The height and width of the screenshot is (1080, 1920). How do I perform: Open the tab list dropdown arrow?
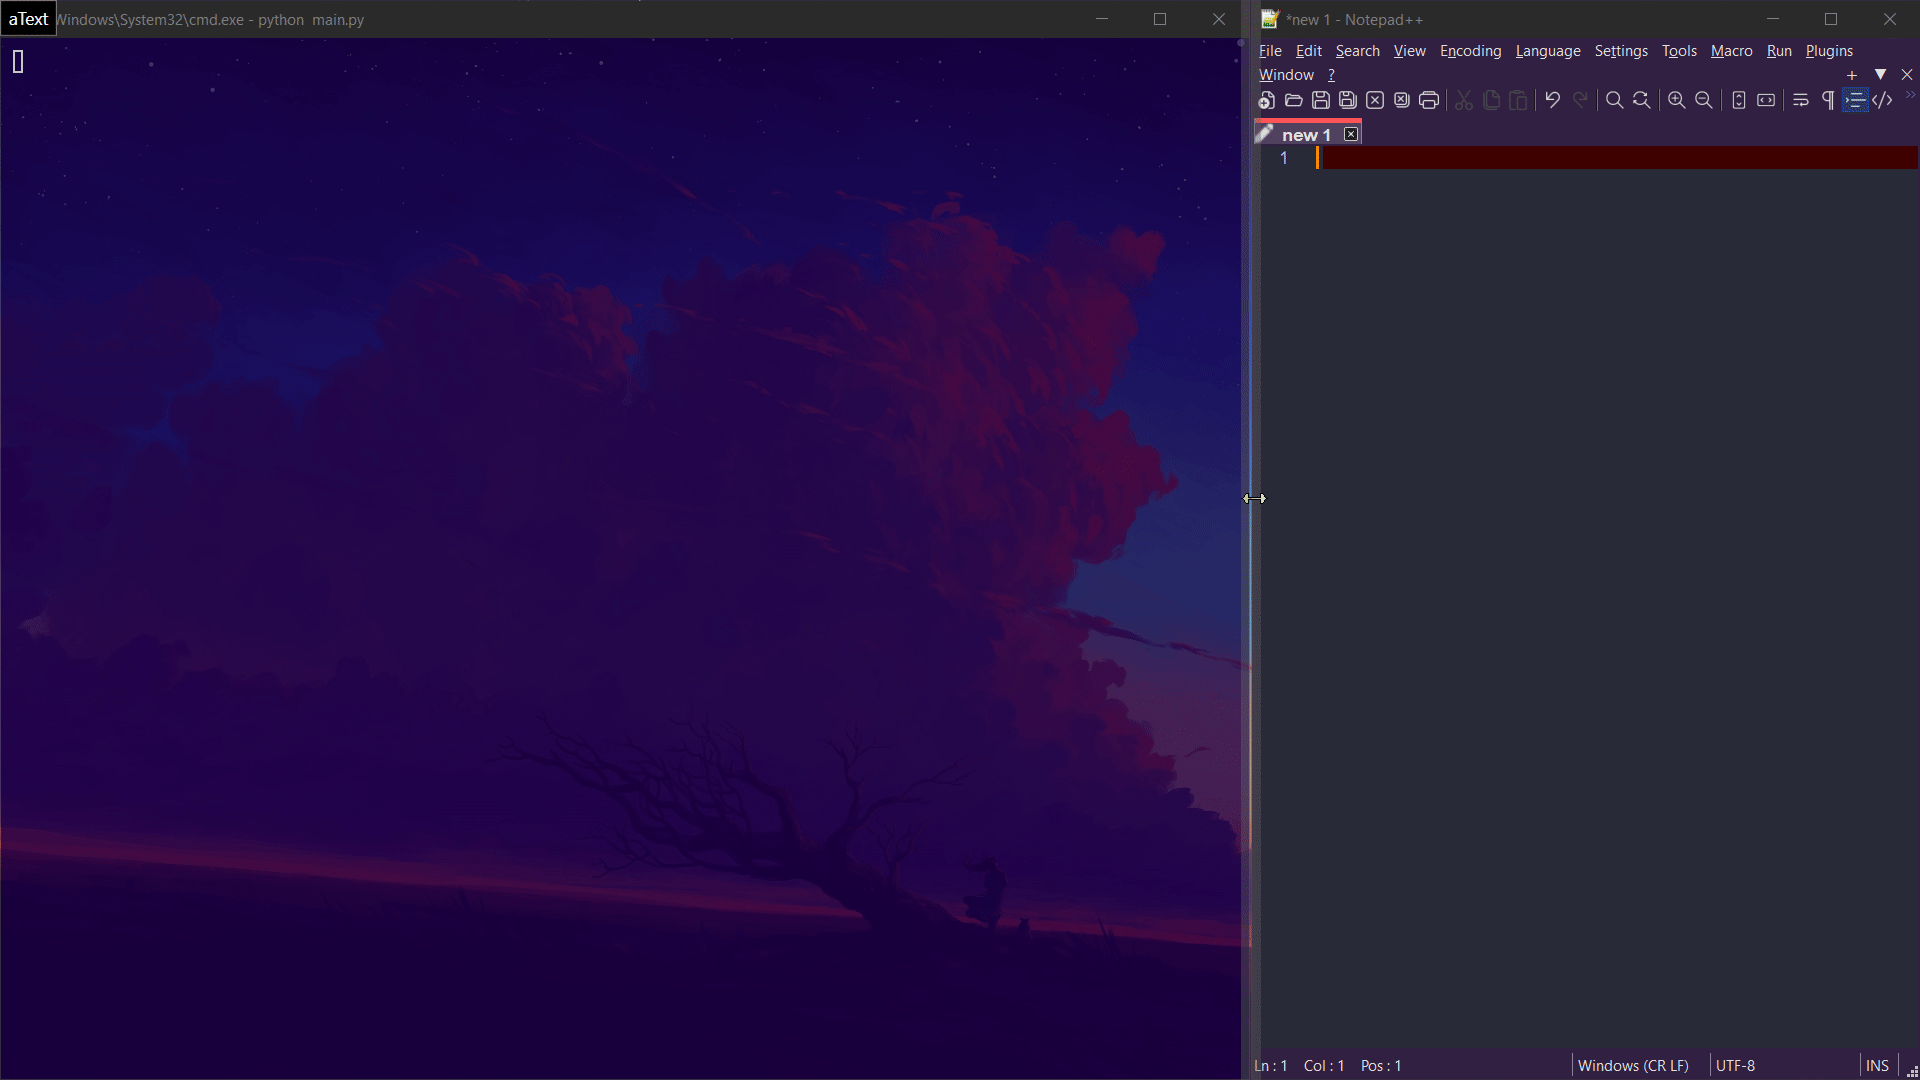click(x=1881, y=74)
